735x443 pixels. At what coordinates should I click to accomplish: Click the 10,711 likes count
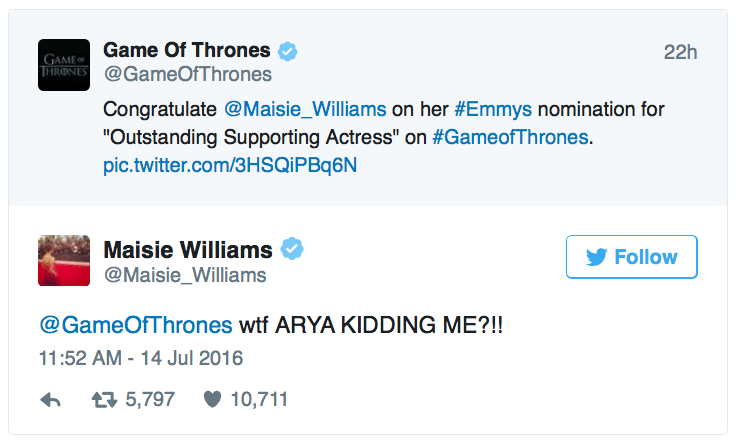[x=259, y=400]
